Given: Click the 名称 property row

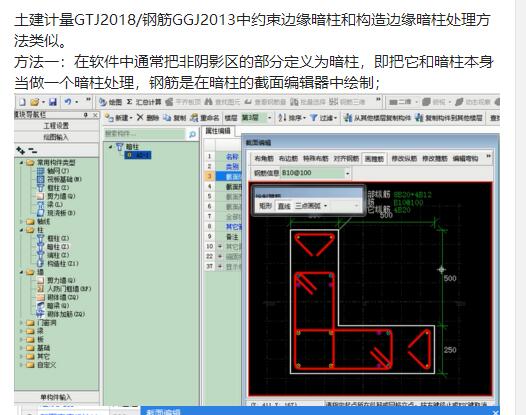Looking at the screenshot, I should pyautogui.click(x=223, y=156).
